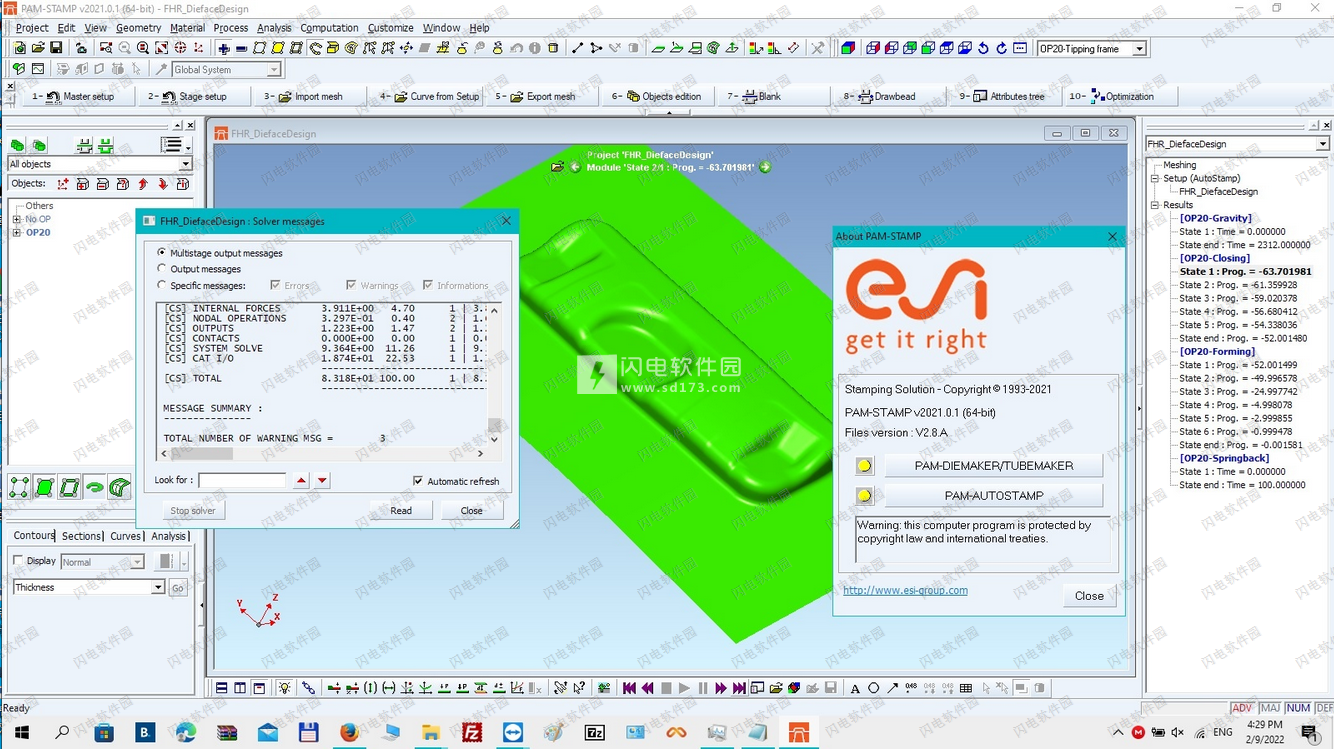1334x749 pixels.
Task: Select Multistage output messages radio button
Action: tap(162, 253)
